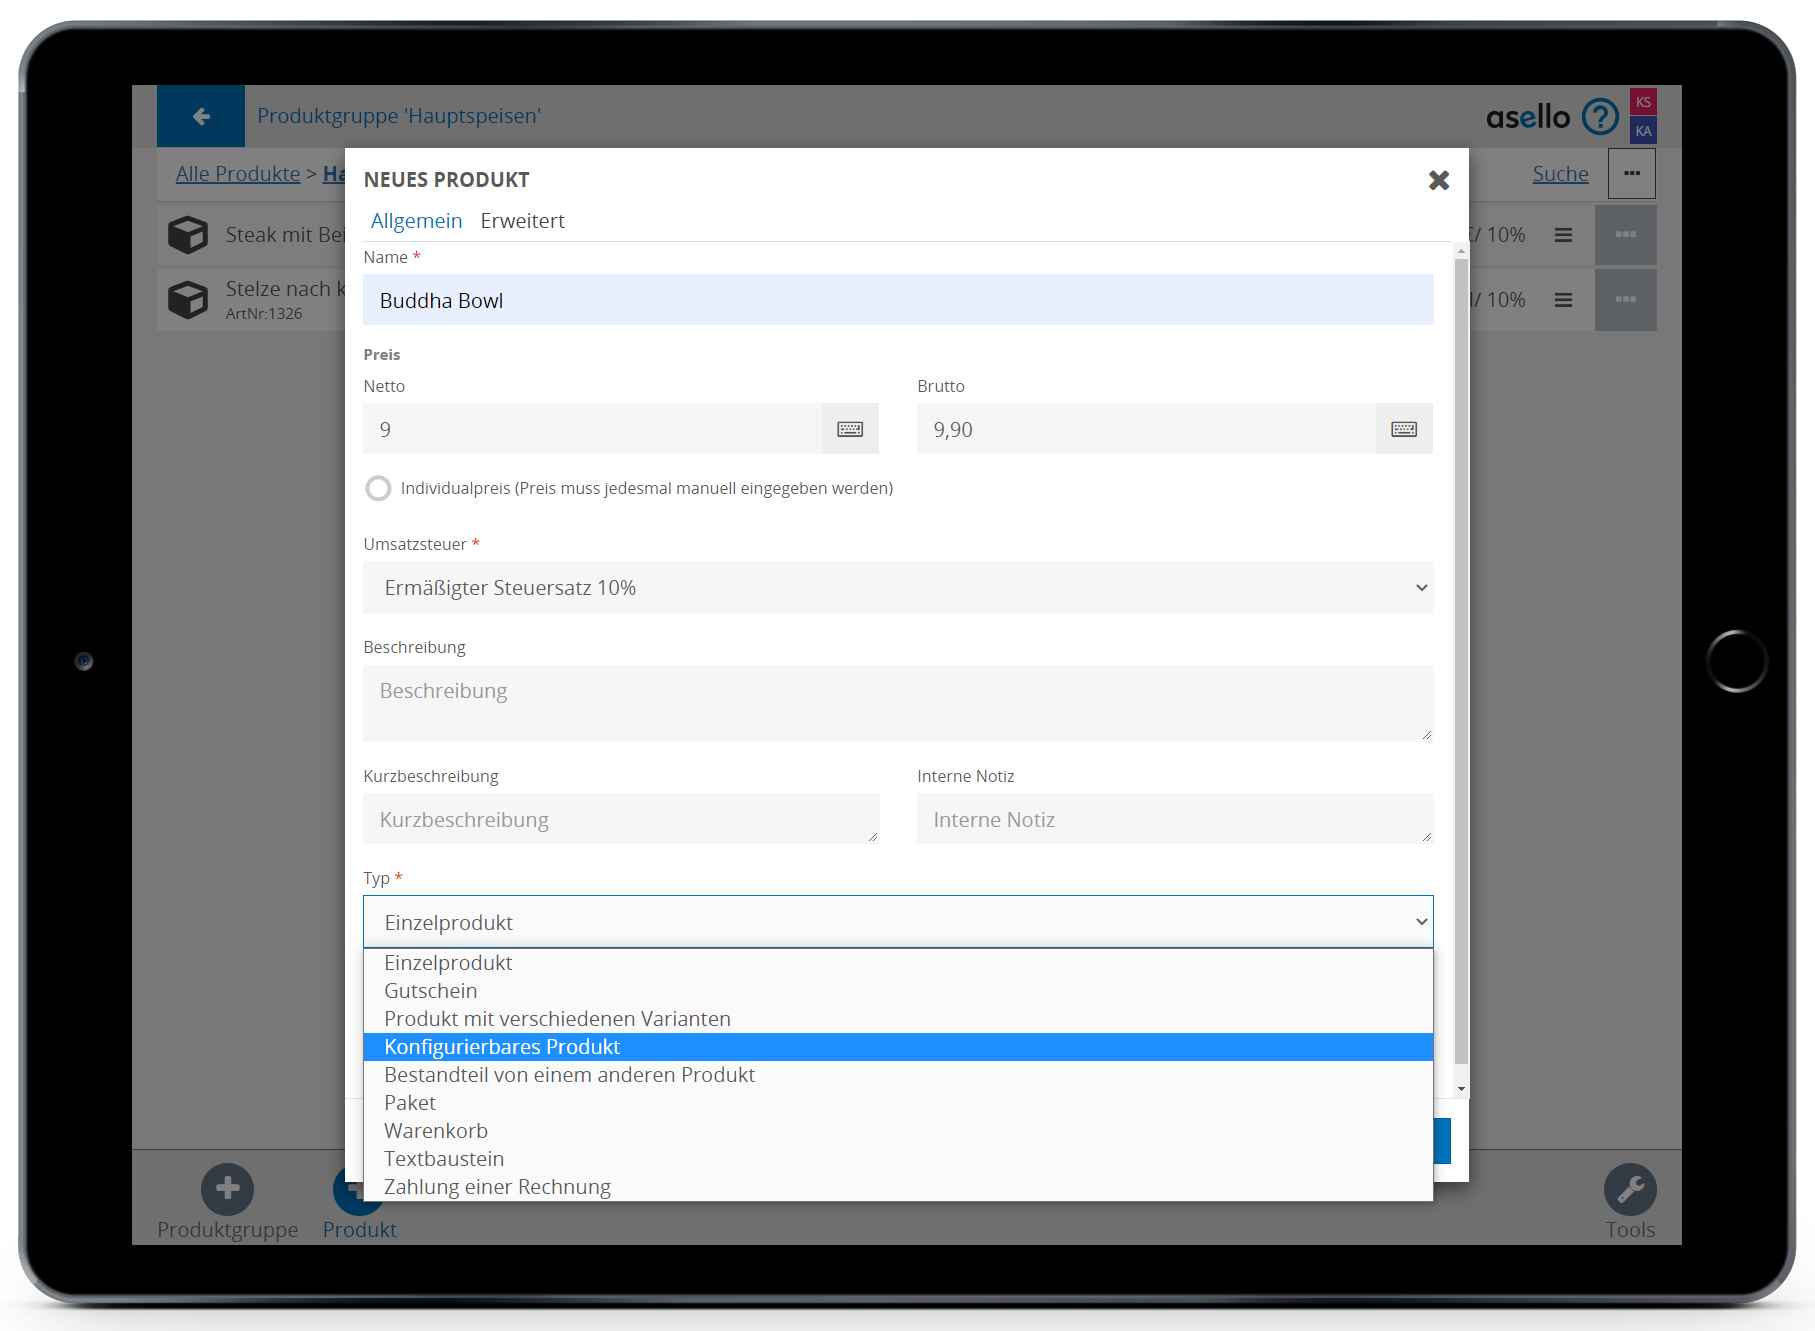This screenshot has width=1815, height=1331.
Task: Open keypad icon next to Brutto field
Action: coord(1404,429)
